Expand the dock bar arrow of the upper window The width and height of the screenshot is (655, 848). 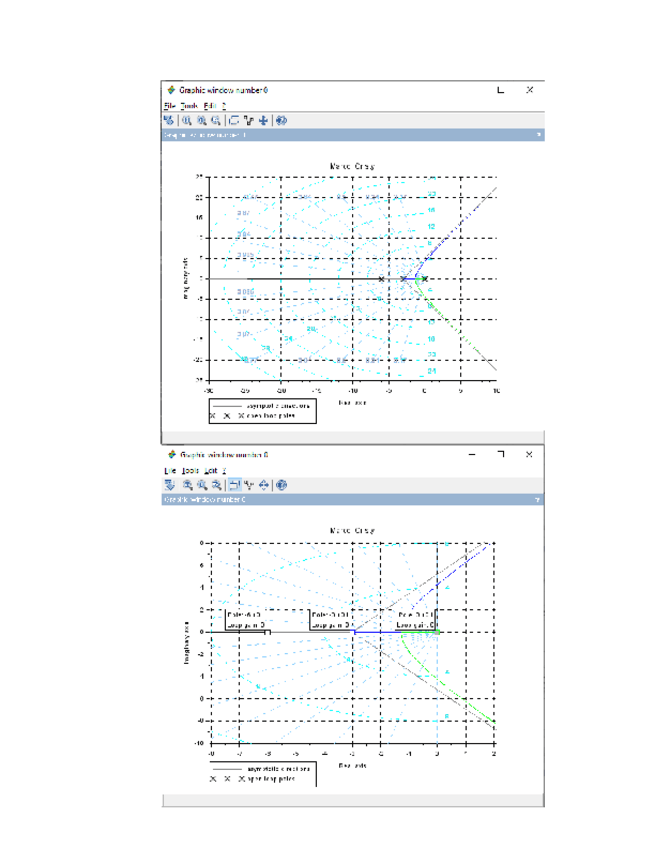538,133
